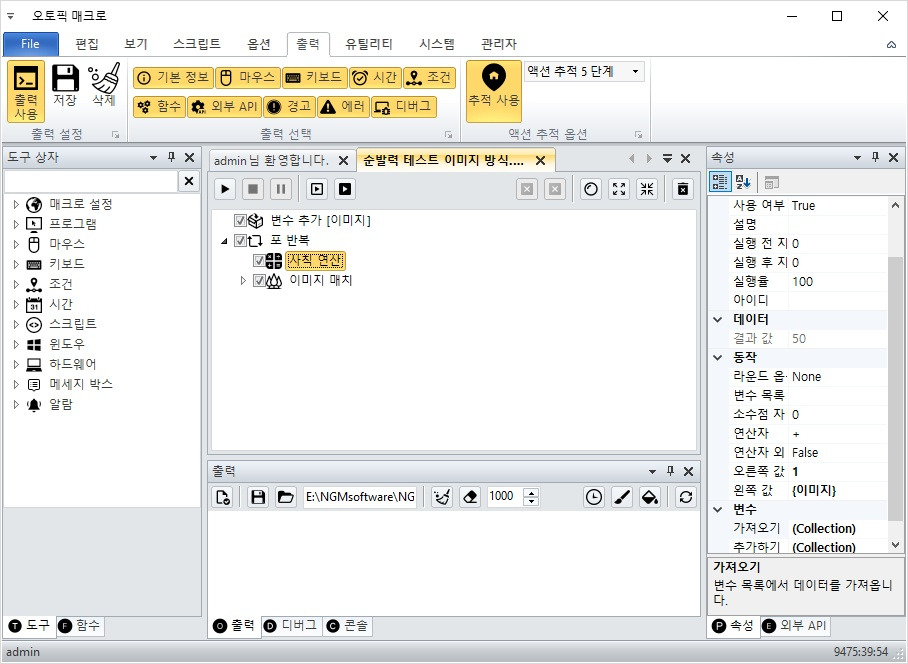Expand 하드웨어 in the toolbox
The height and width of the screenshot is (664, 908).
point(16,364)
